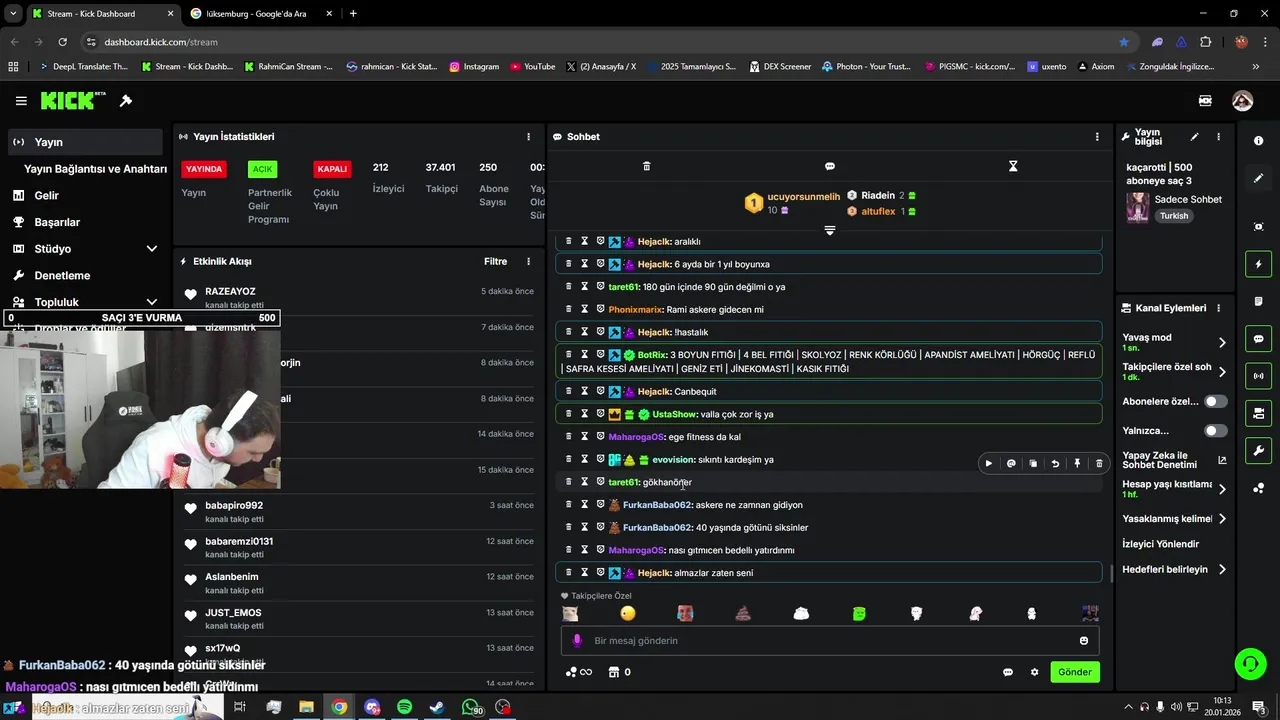Toggle the Abonelere özel switch
The height and width of the screenshot is (720, 1280).
1216,401
